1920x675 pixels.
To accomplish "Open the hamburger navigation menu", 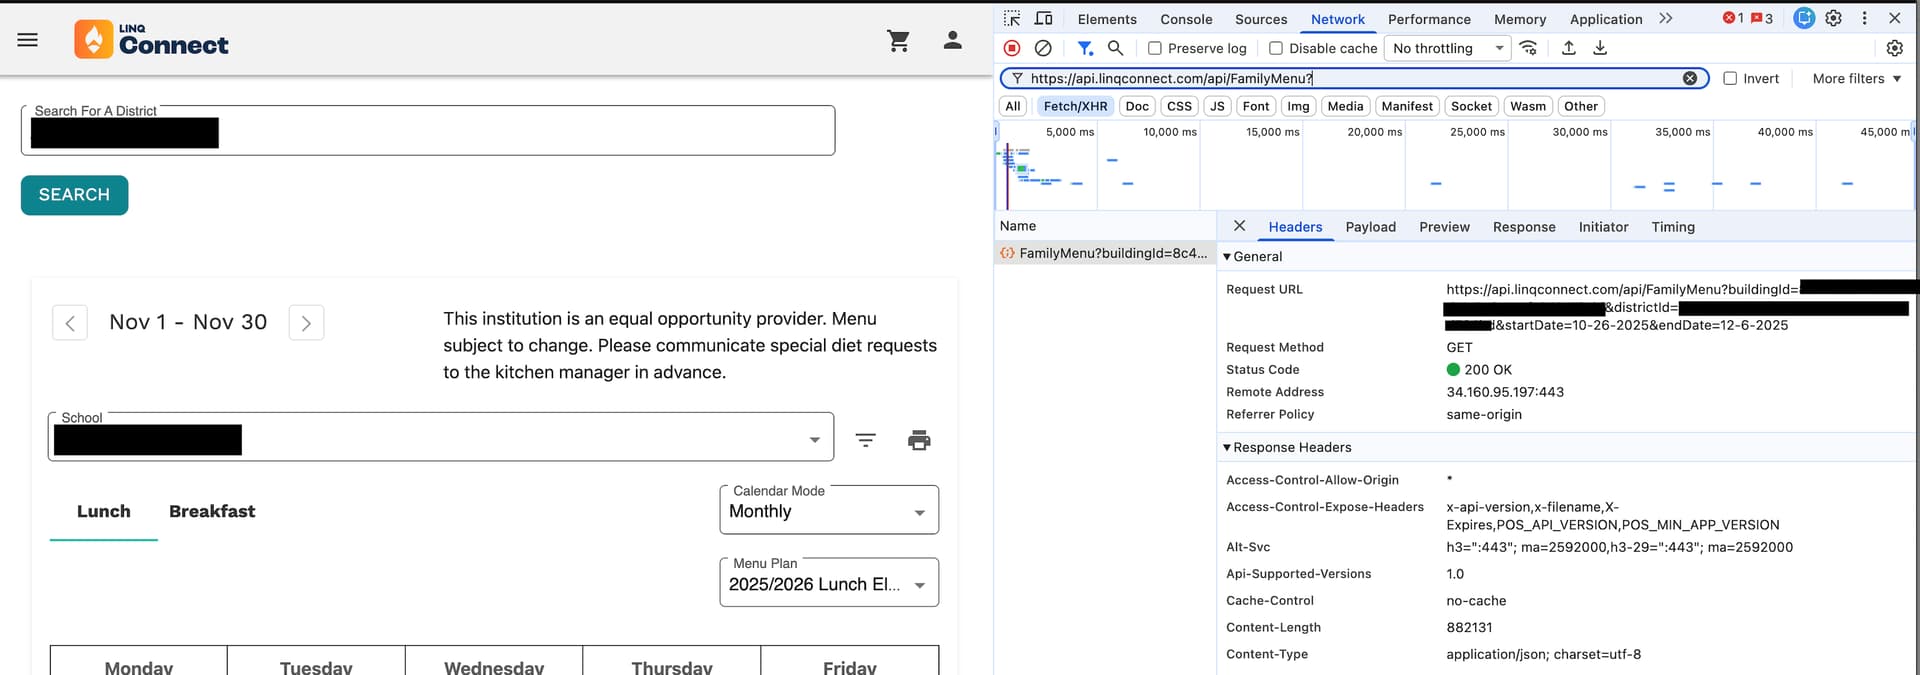I will 28,40.
